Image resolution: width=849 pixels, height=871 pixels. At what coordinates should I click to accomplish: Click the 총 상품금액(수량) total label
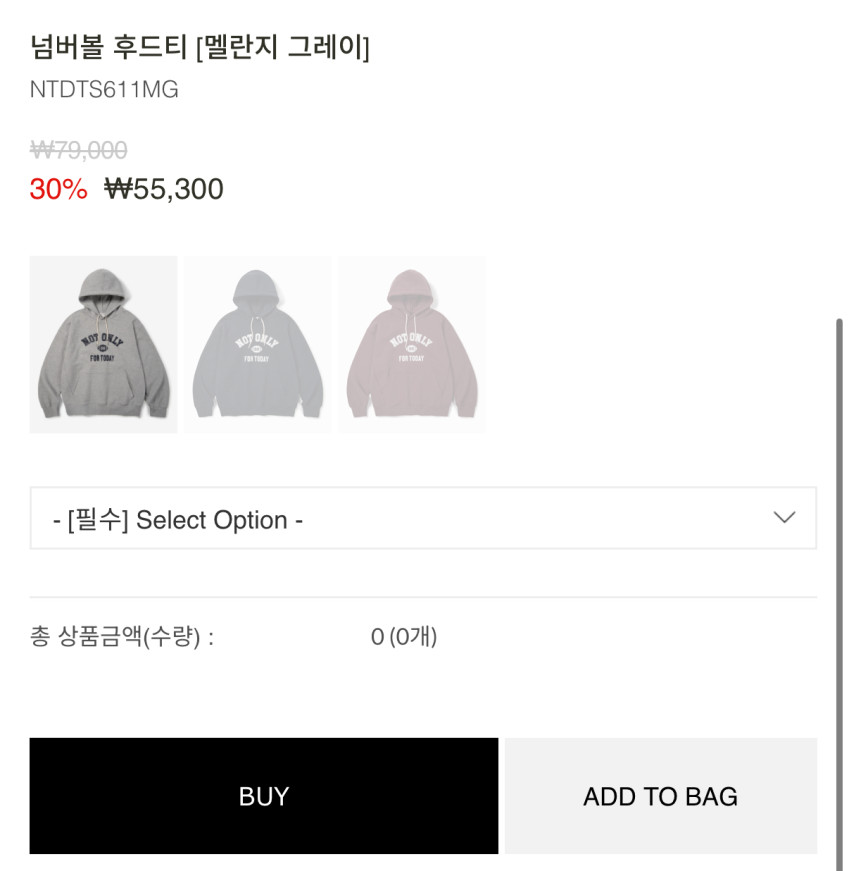click(x=122, y=637)
